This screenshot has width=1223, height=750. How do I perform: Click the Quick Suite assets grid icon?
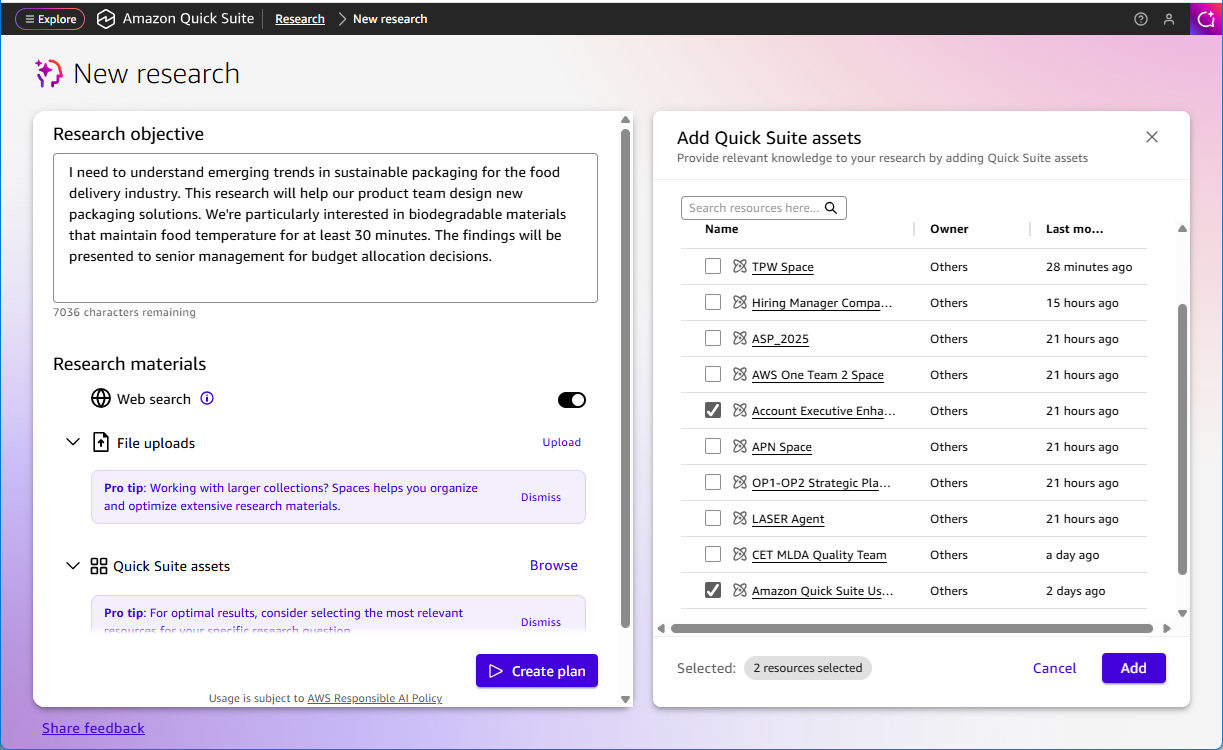tap(99, 566)
